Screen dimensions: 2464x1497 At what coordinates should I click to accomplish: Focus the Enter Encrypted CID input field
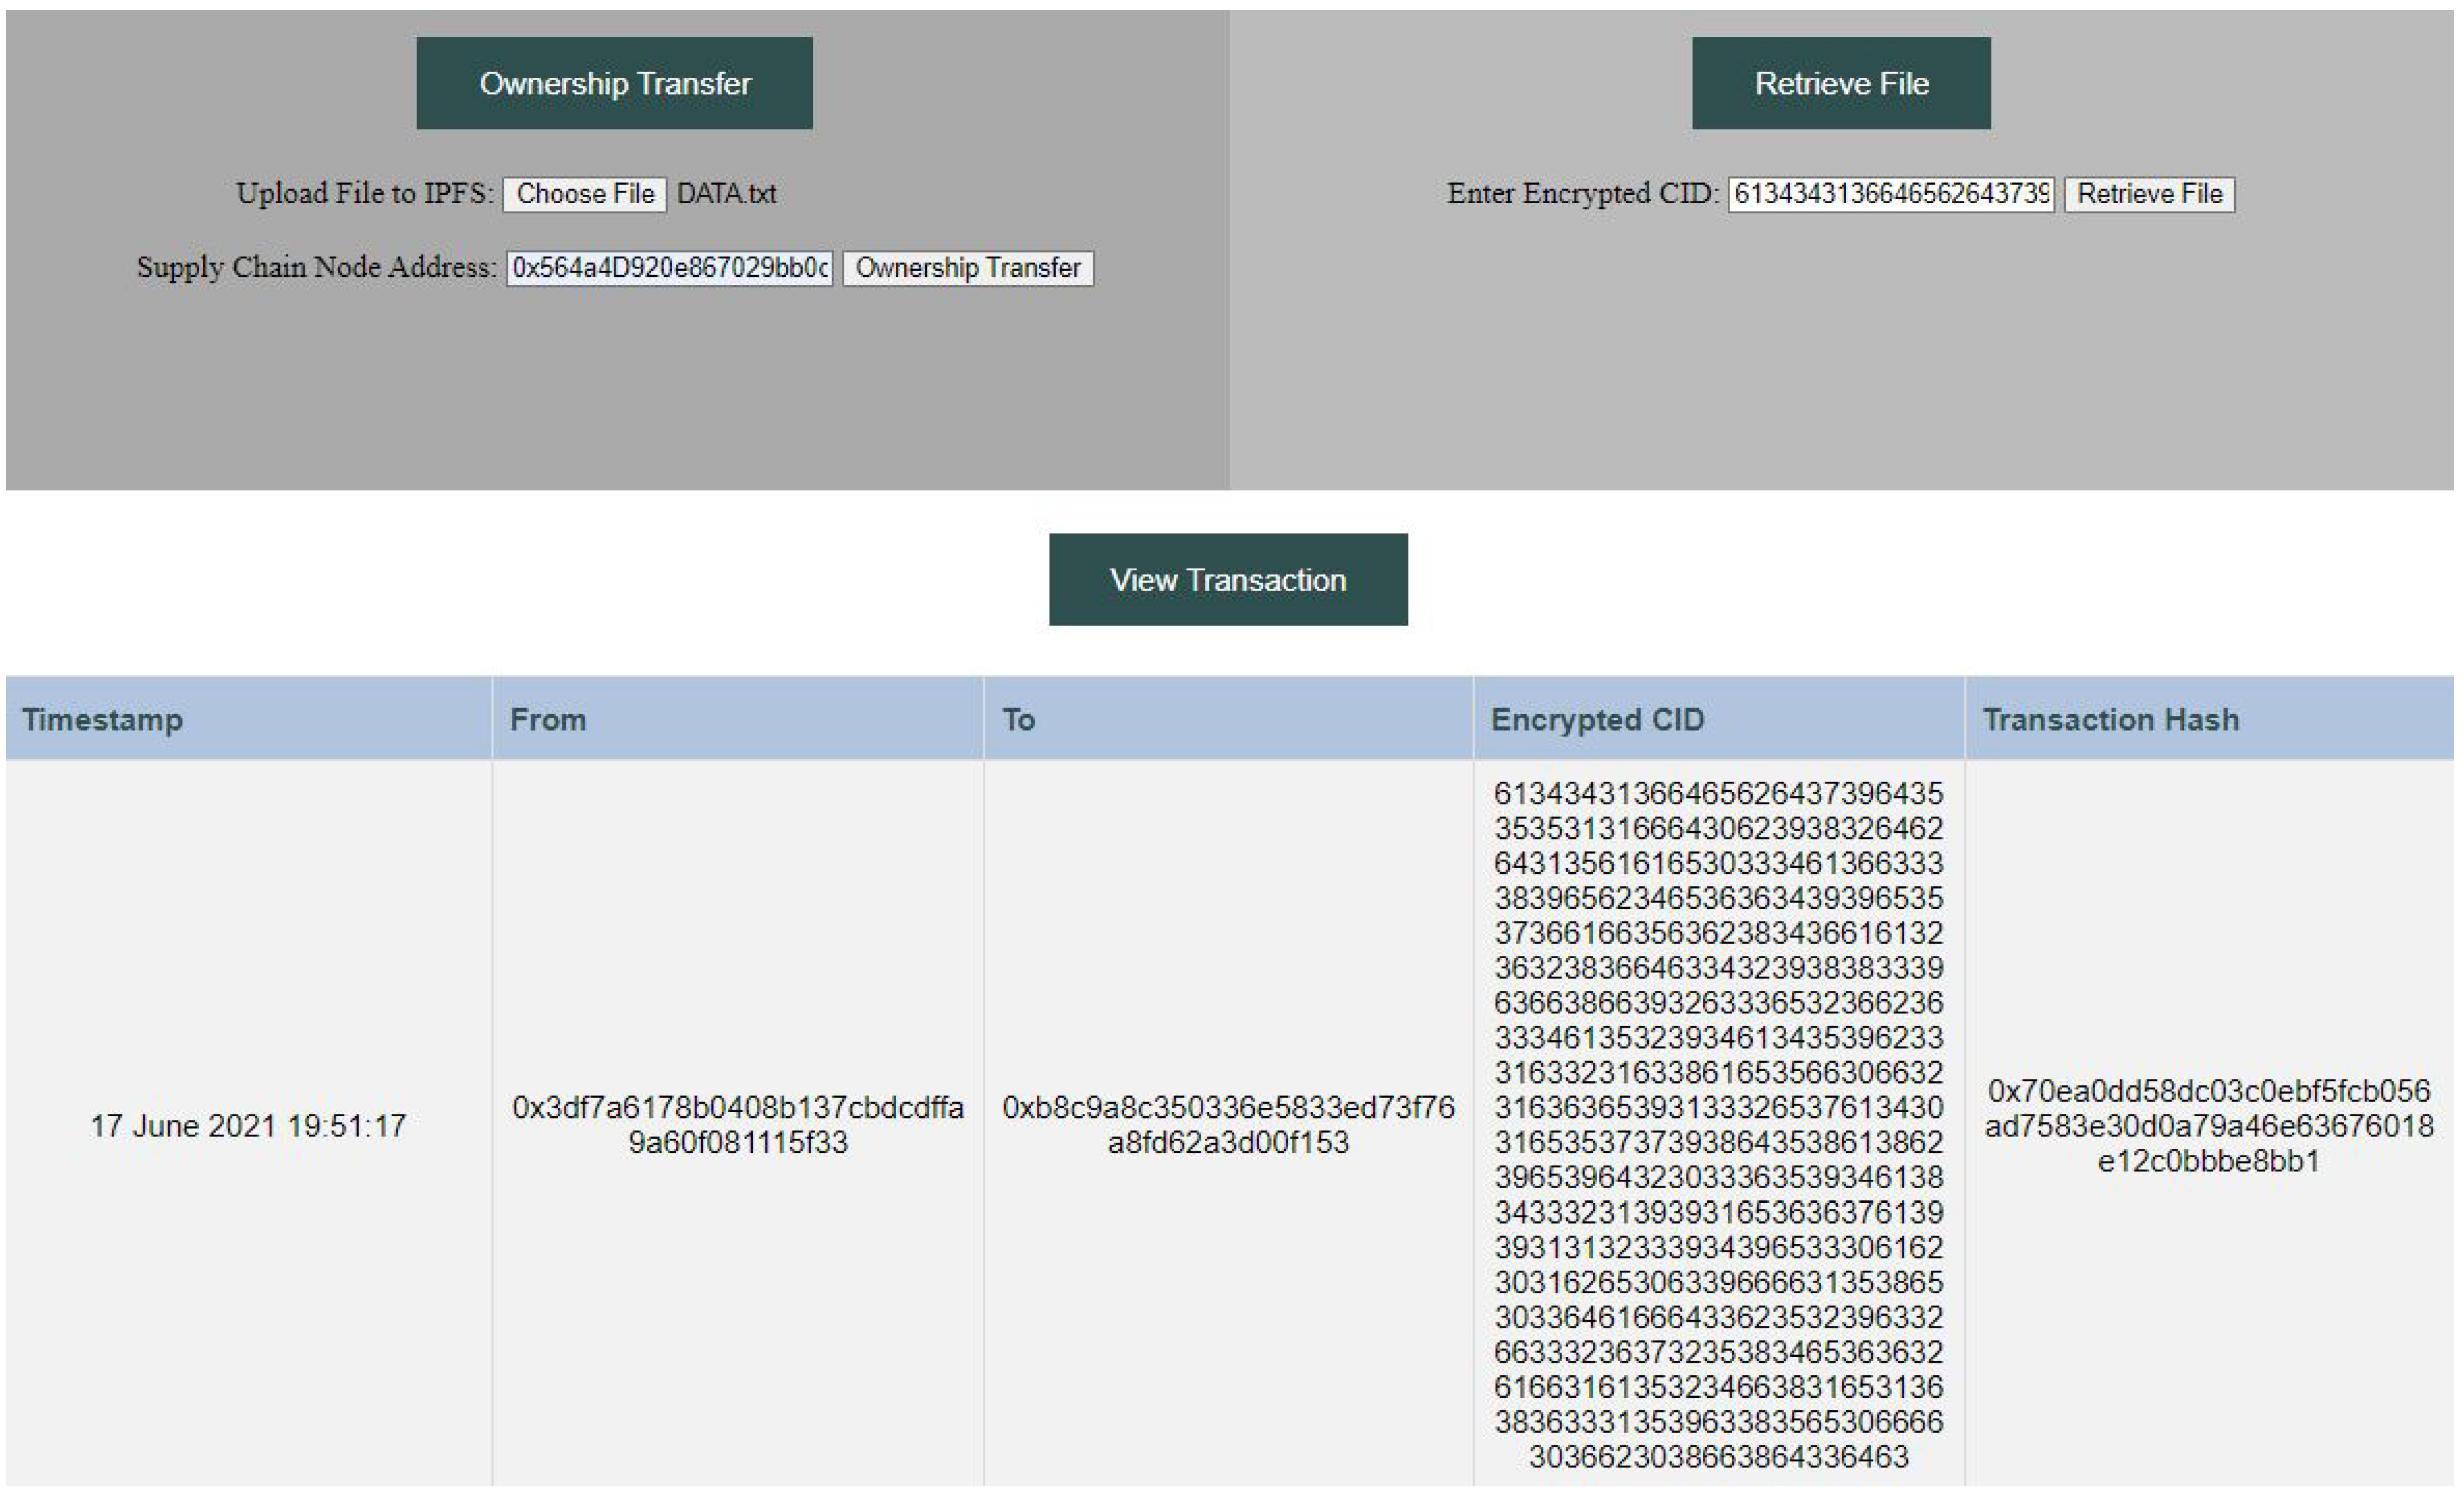[1891, 194]
